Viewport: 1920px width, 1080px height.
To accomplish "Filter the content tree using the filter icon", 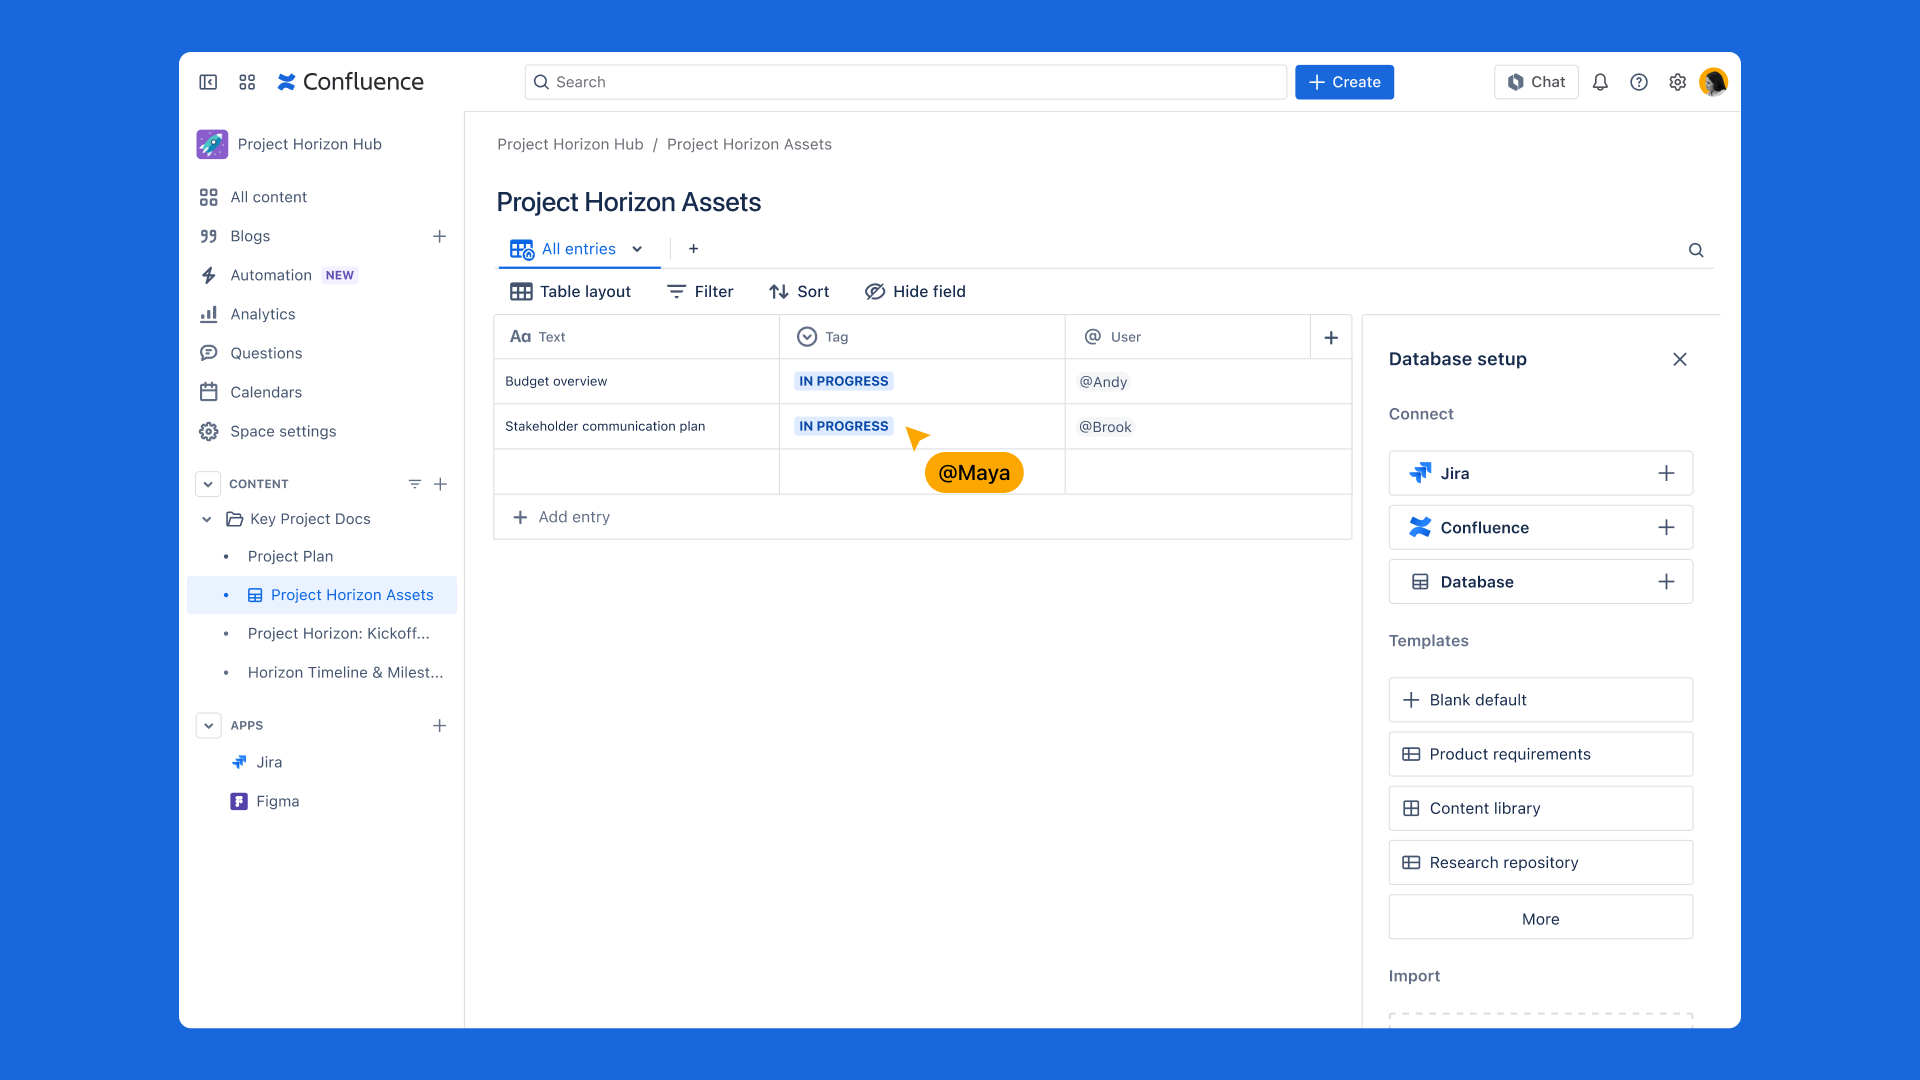I will tap(415, 484).
